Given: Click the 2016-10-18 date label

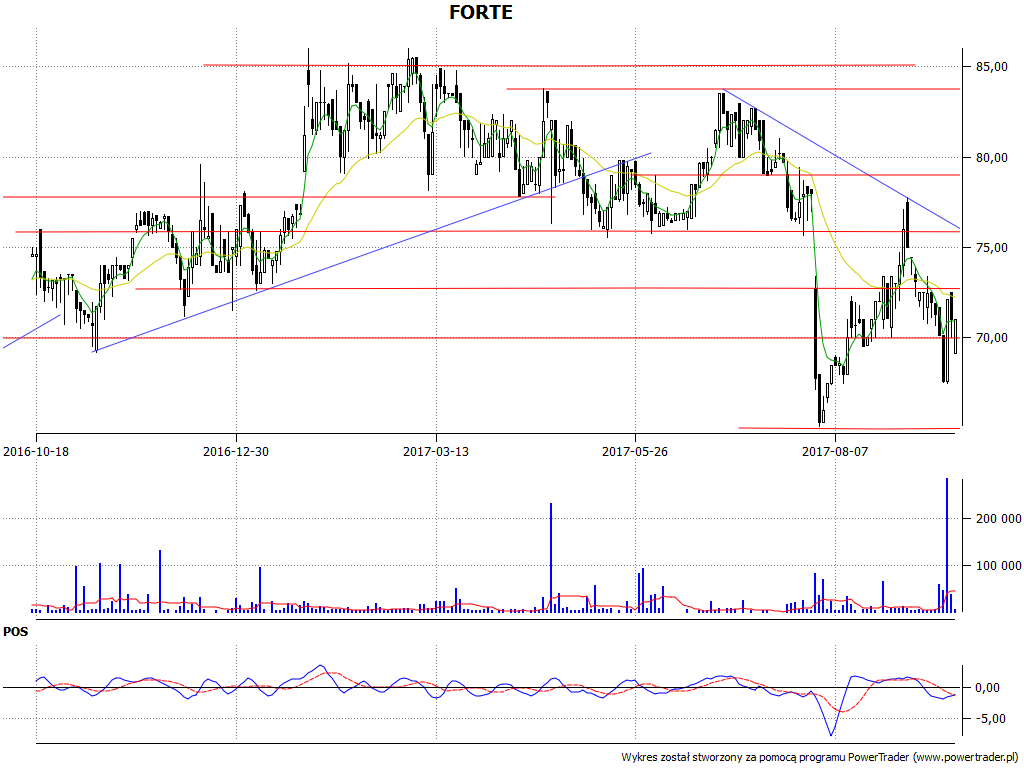Looking at the screenshot, I should 36,451.
